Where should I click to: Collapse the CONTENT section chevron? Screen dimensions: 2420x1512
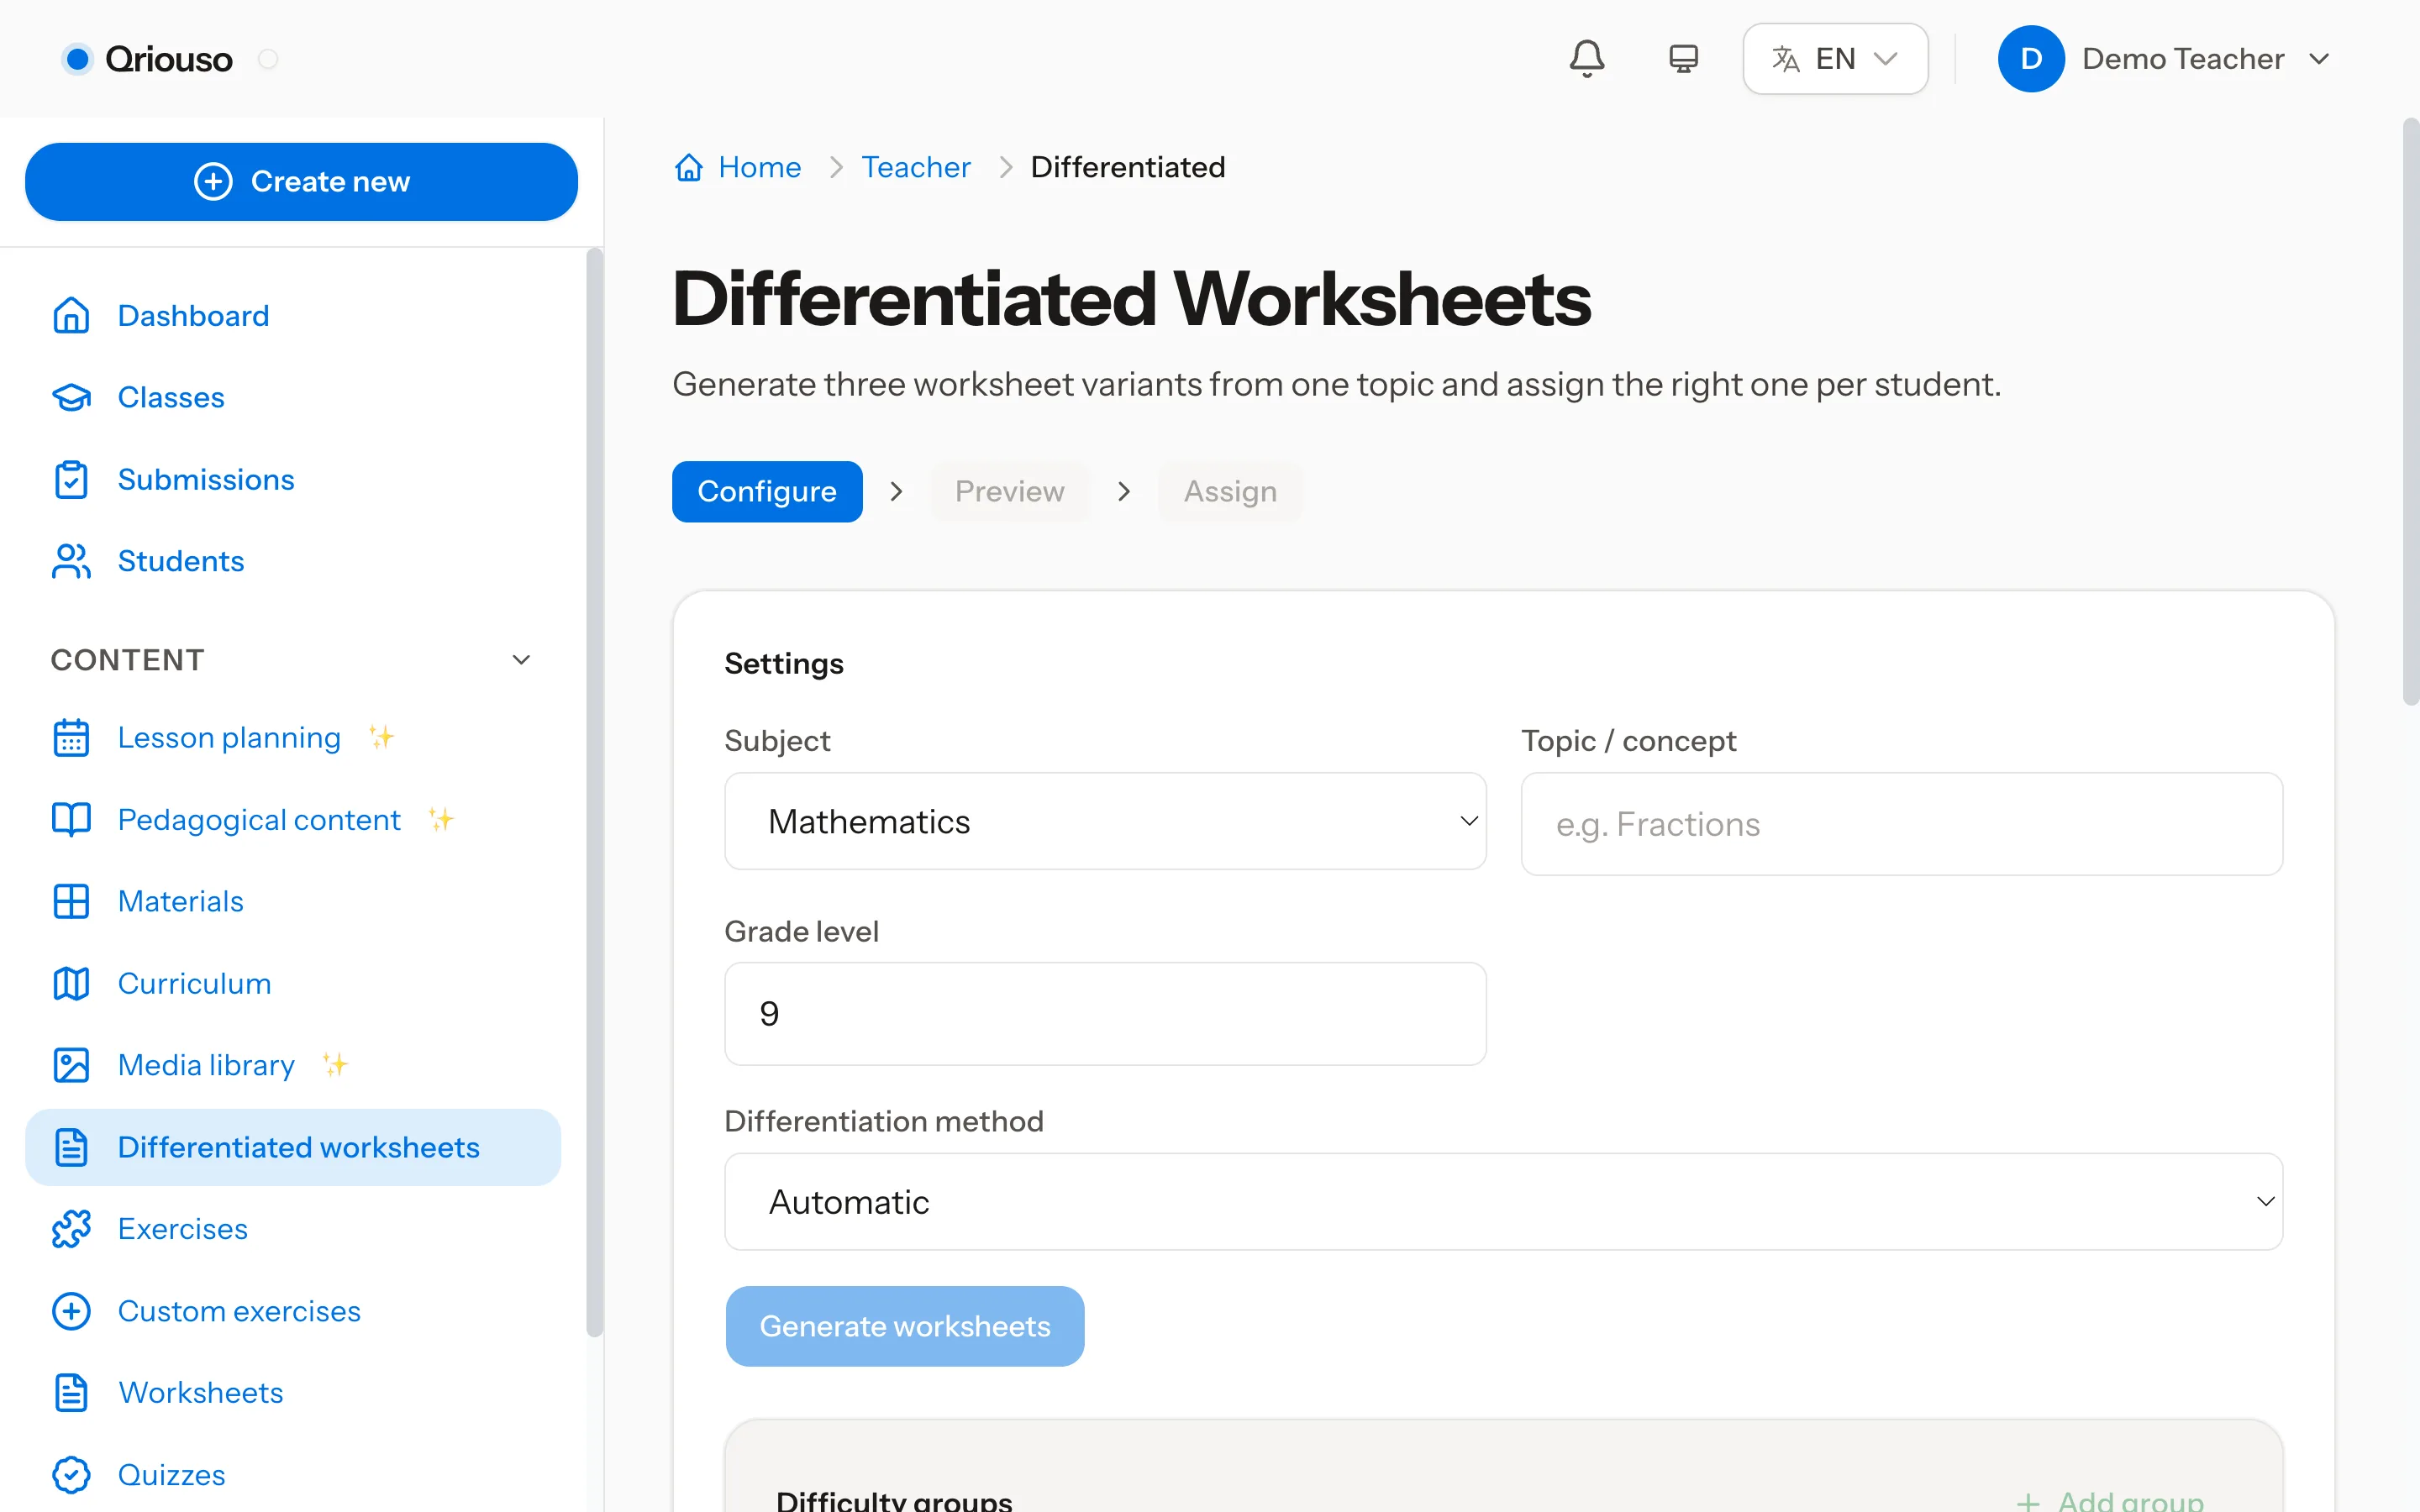click(x=521, y=660)
